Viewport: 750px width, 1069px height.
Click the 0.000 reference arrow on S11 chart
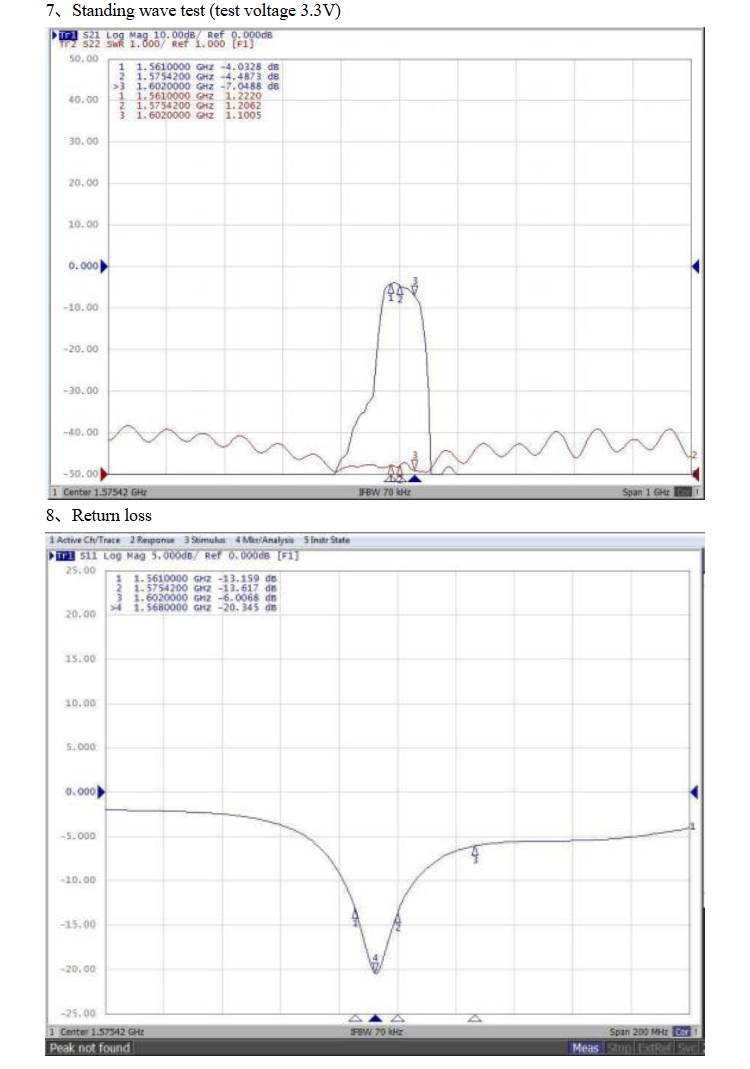pos(102,792)
